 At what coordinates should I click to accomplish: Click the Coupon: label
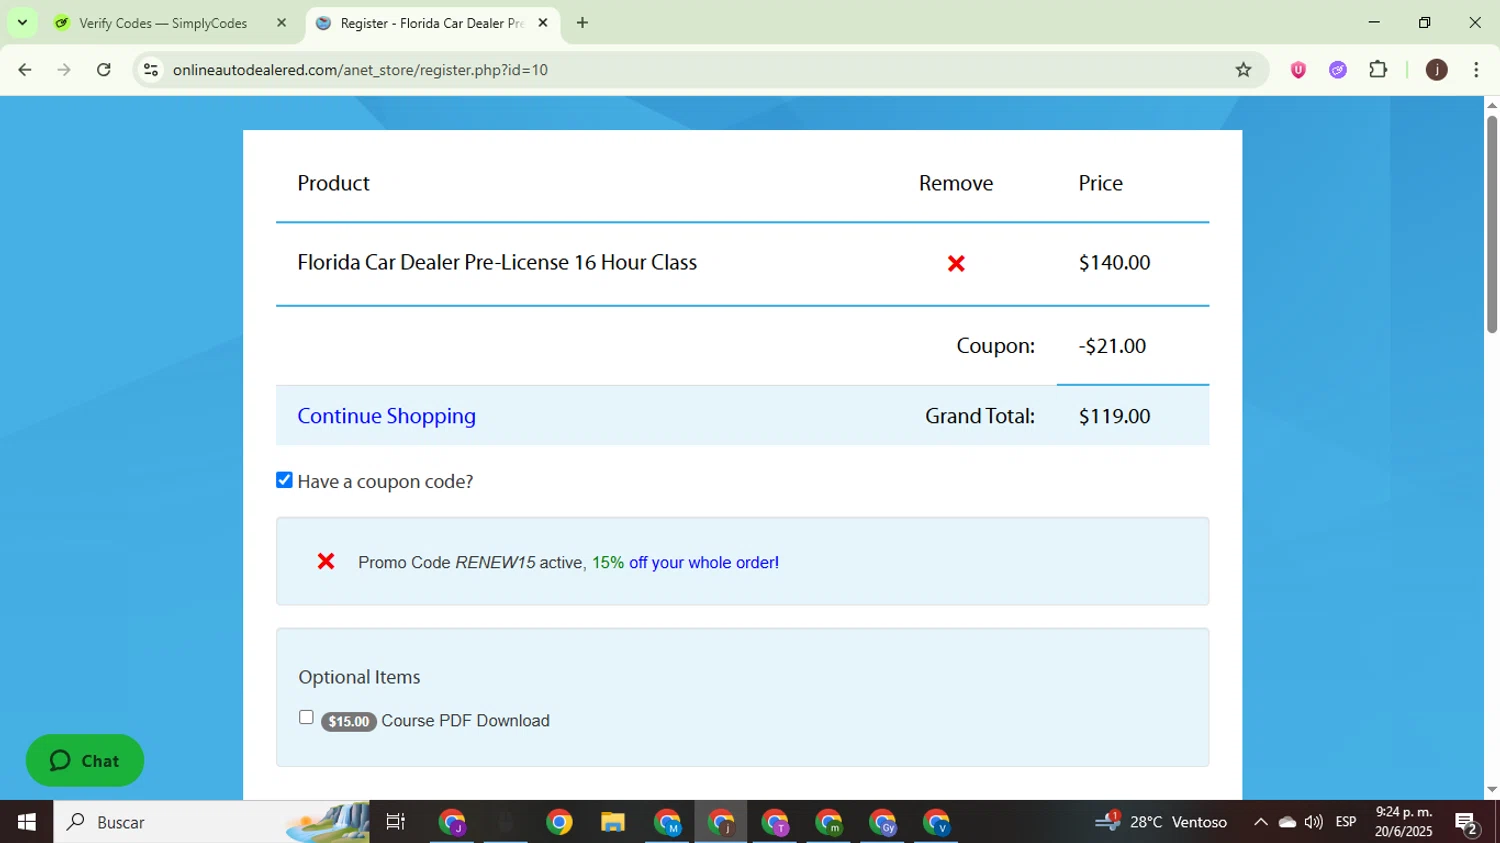click(996, 346)
